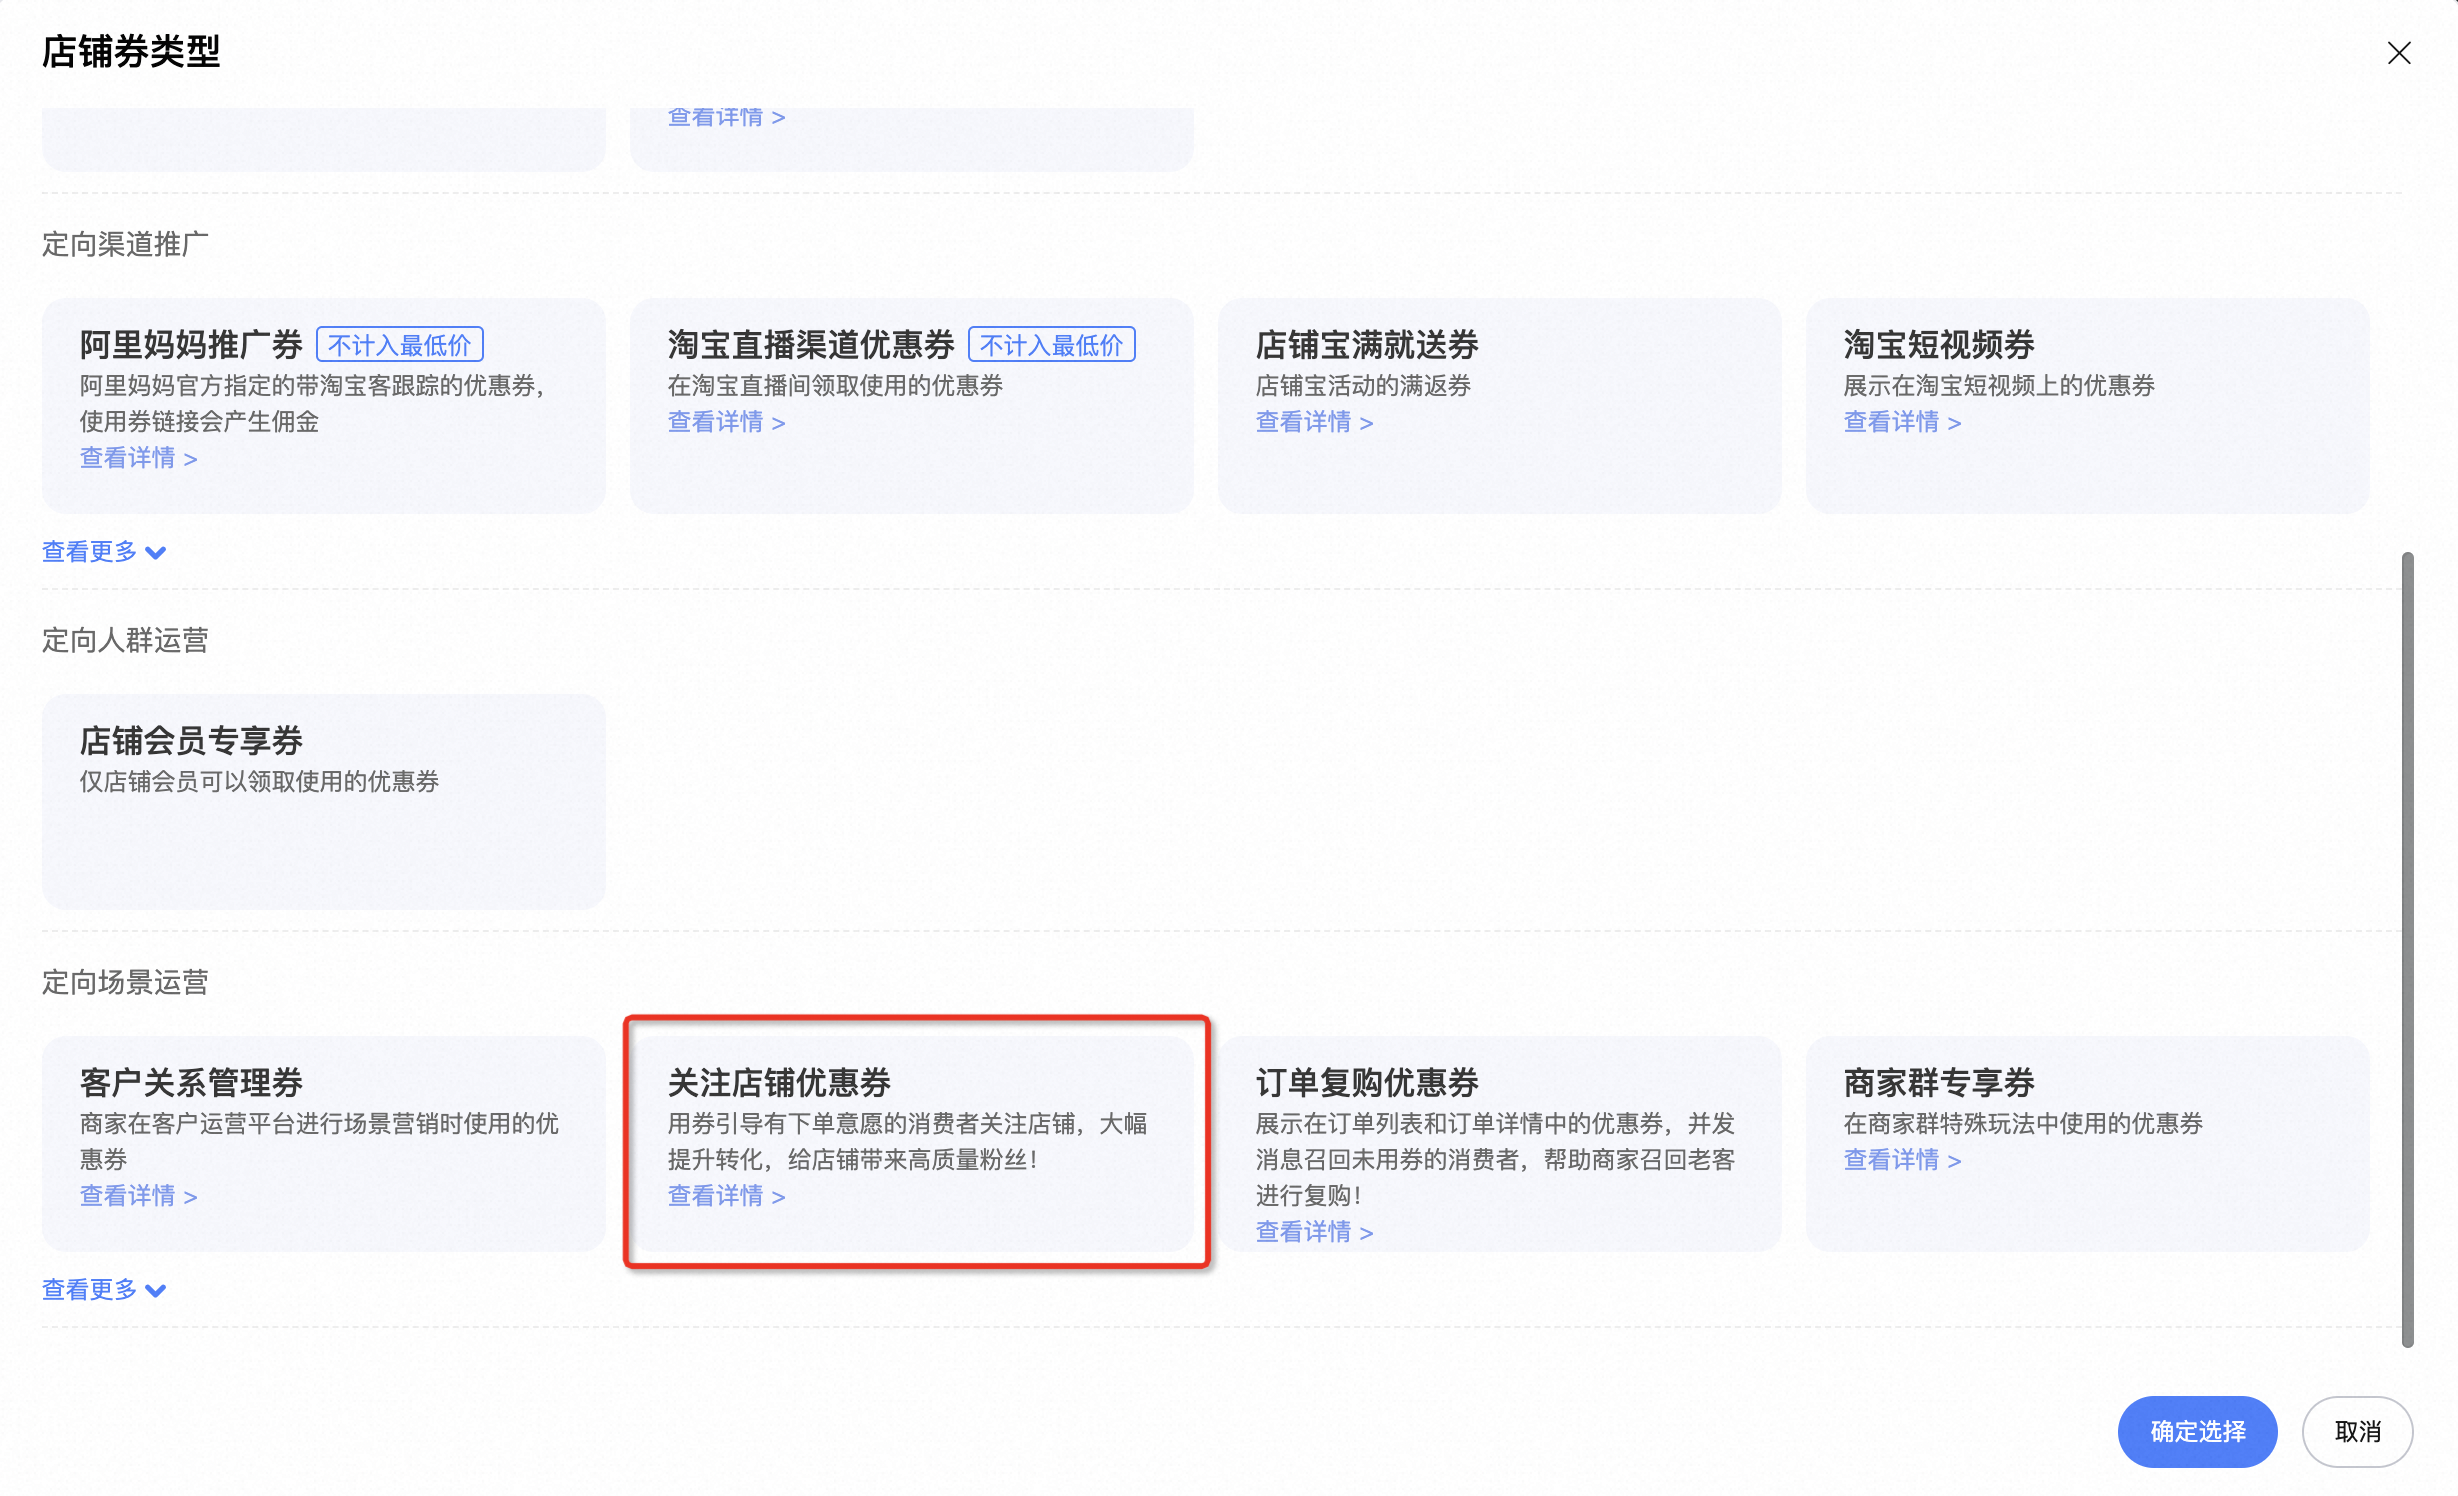The height and width of the screenshot is (1496, 2458).
Task: Select the 关注店铺优惠券 card
Action: click(x=911, y=1143)
